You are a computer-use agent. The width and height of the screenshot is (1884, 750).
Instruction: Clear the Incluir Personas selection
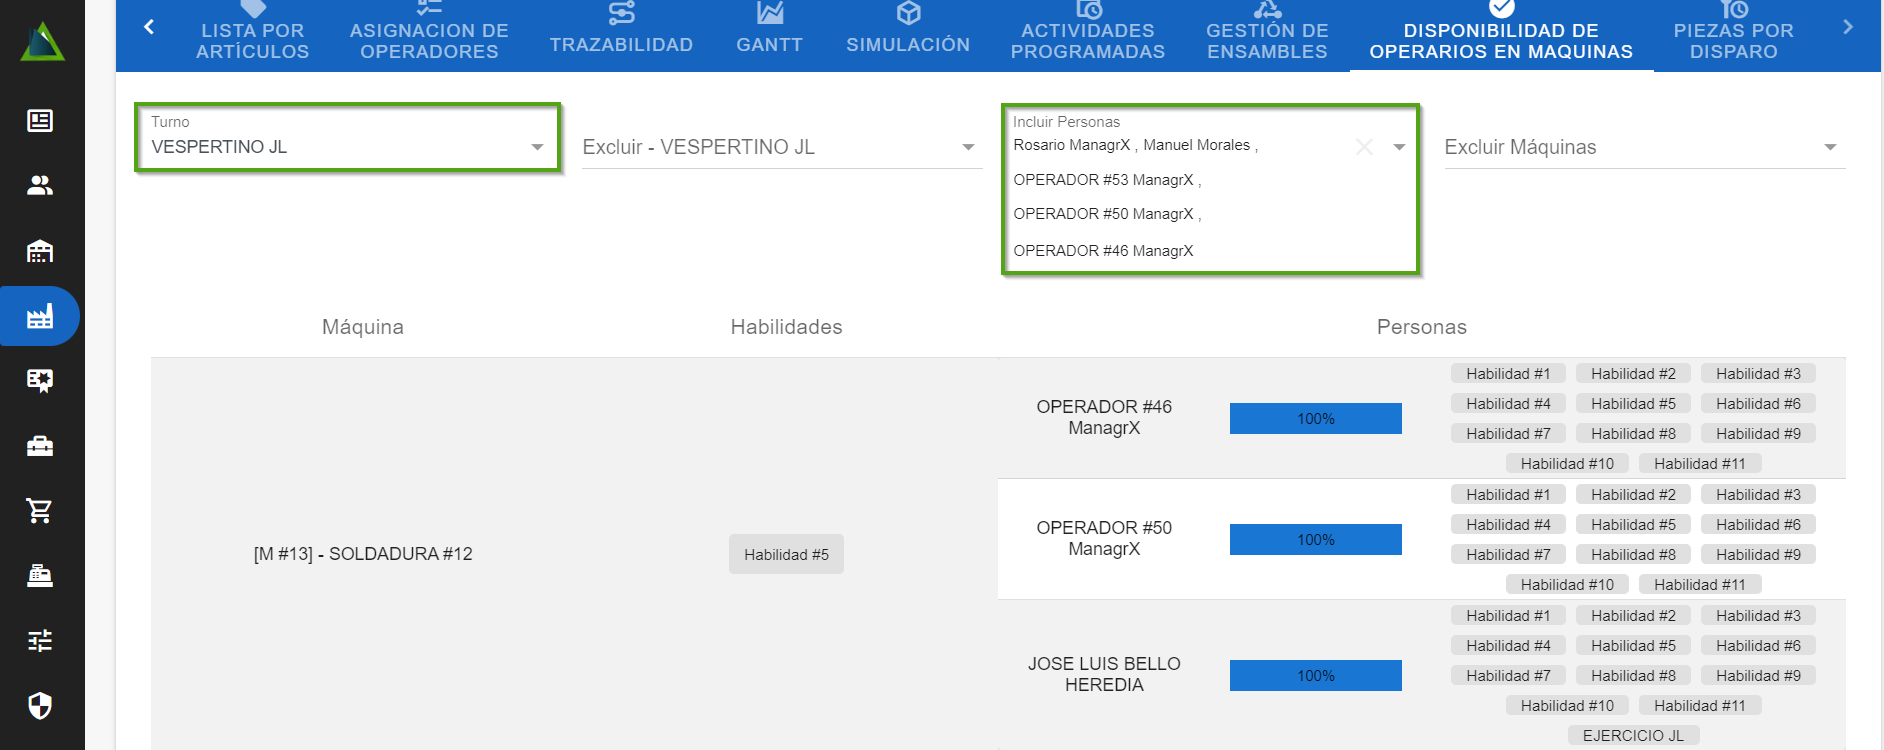1364,147
